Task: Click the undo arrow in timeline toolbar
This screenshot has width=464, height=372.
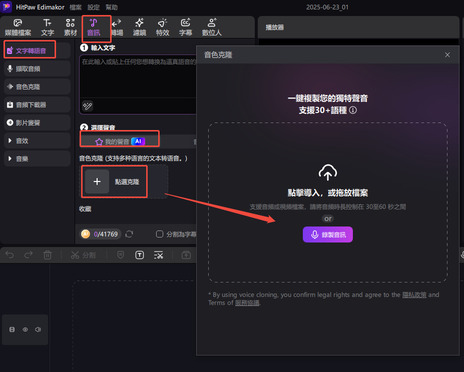Action: click(x=10, y=255)
